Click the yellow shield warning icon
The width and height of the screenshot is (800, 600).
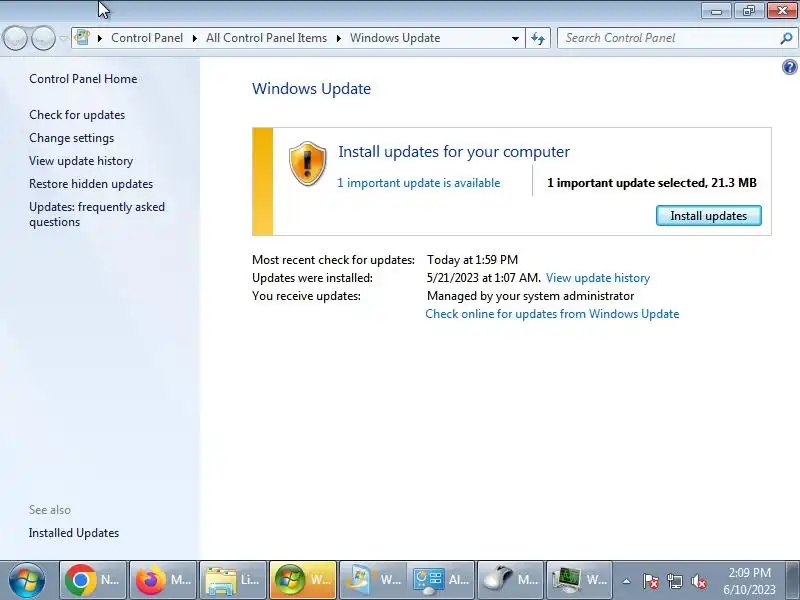click(x=307, y=164)
